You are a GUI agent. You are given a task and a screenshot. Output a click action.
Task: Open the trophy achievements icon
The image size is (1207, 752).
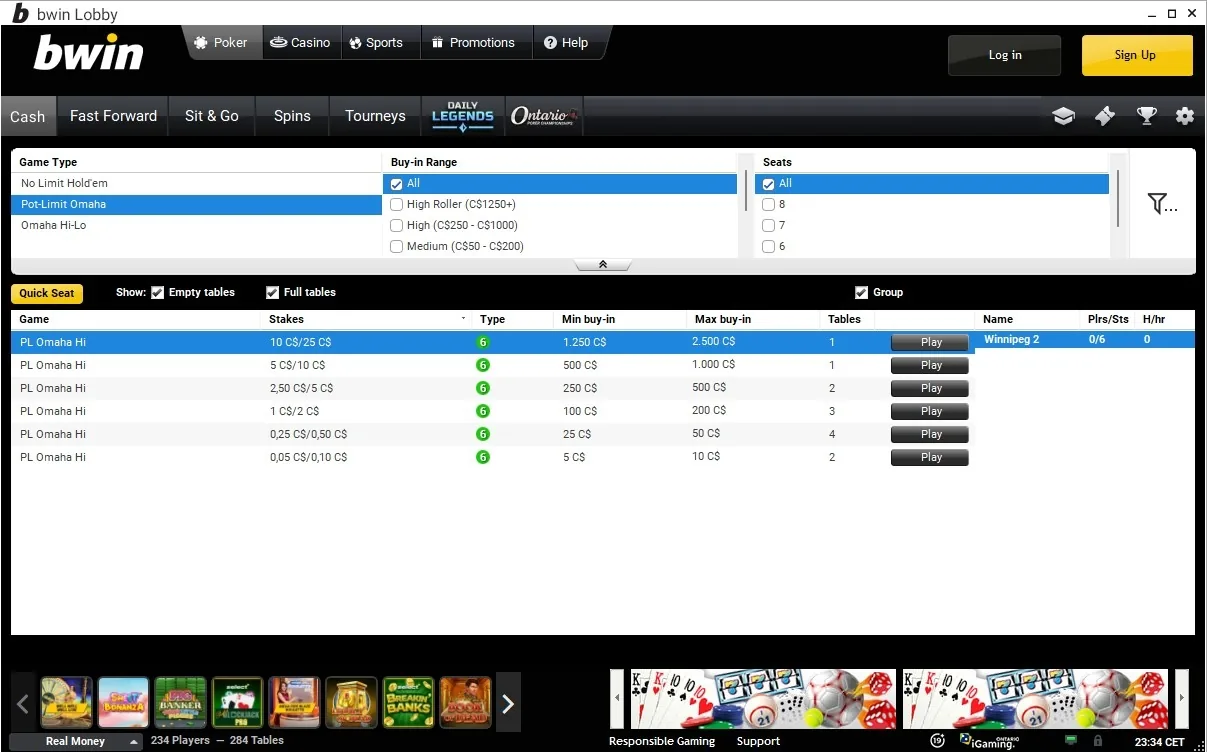tap(1146, 116)
